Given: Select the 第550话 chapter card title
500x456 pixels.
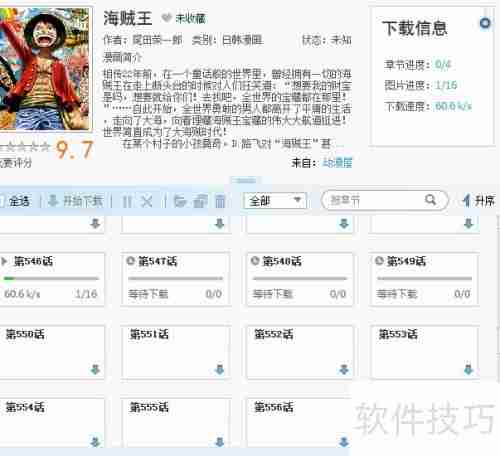Looking at the screenshot, I should point(25,334).
